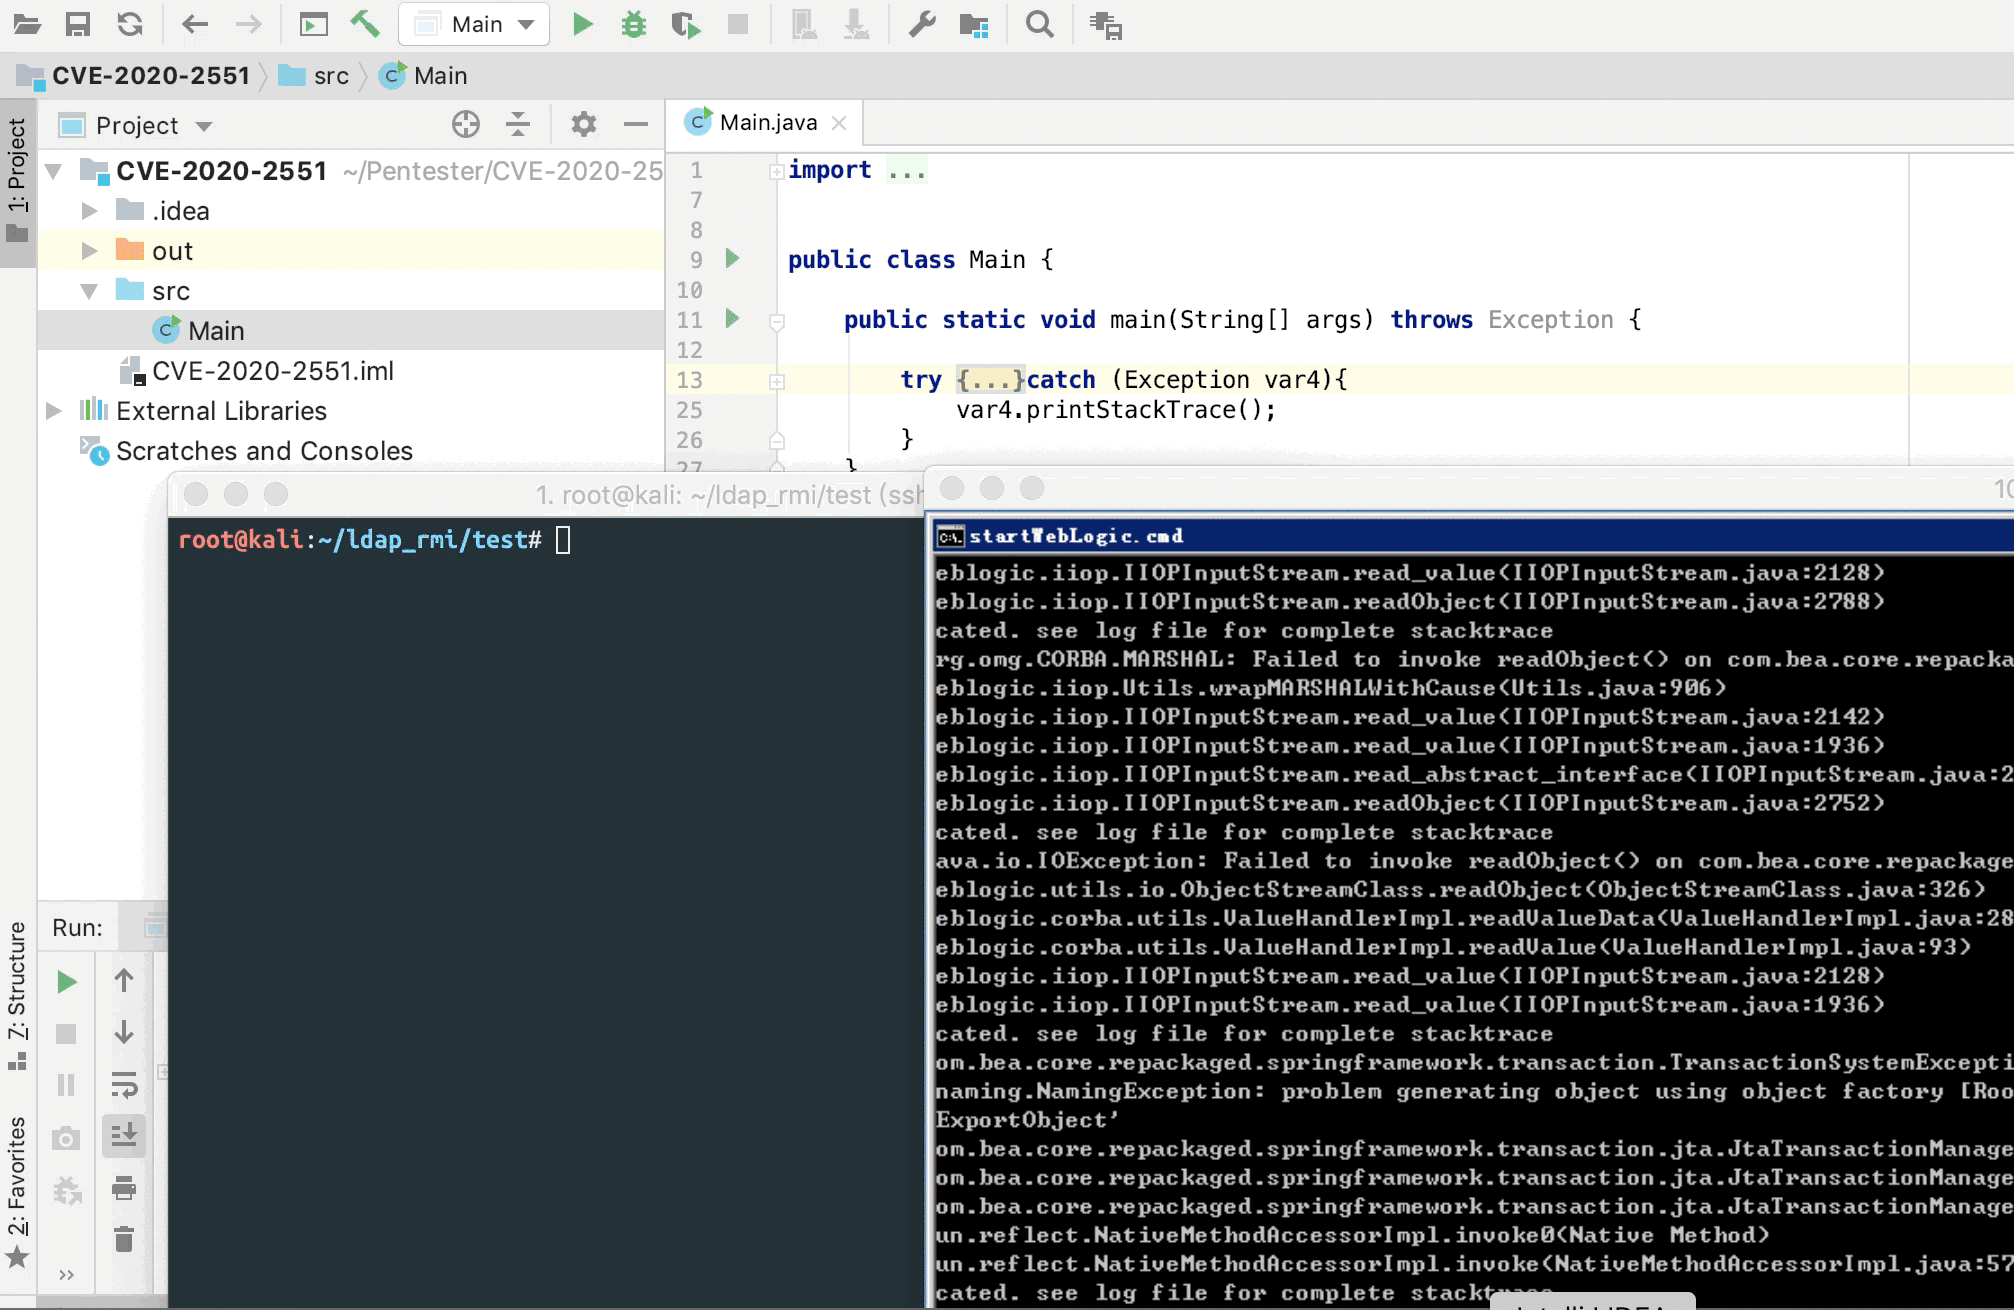Click Save All disk icon

click(x=77, y=24)
